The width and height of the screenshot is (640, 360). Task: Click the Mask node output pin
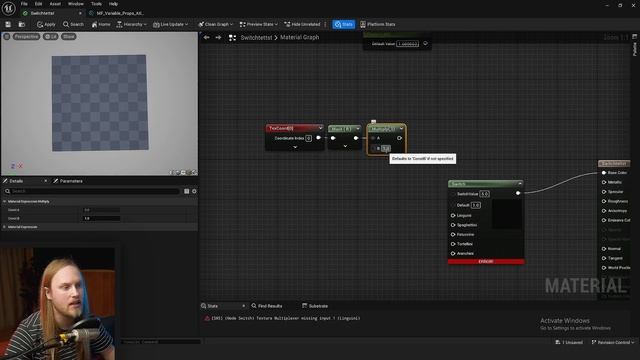coord(356,138)
